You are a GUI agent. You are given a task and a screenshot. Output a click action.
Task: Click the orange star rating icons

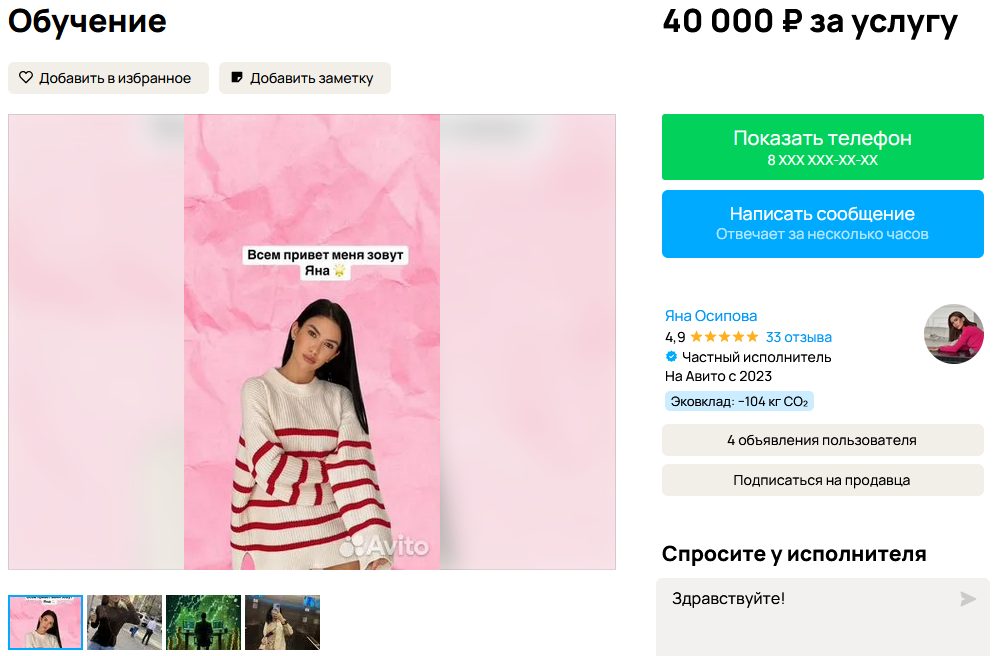pos(724,337)
